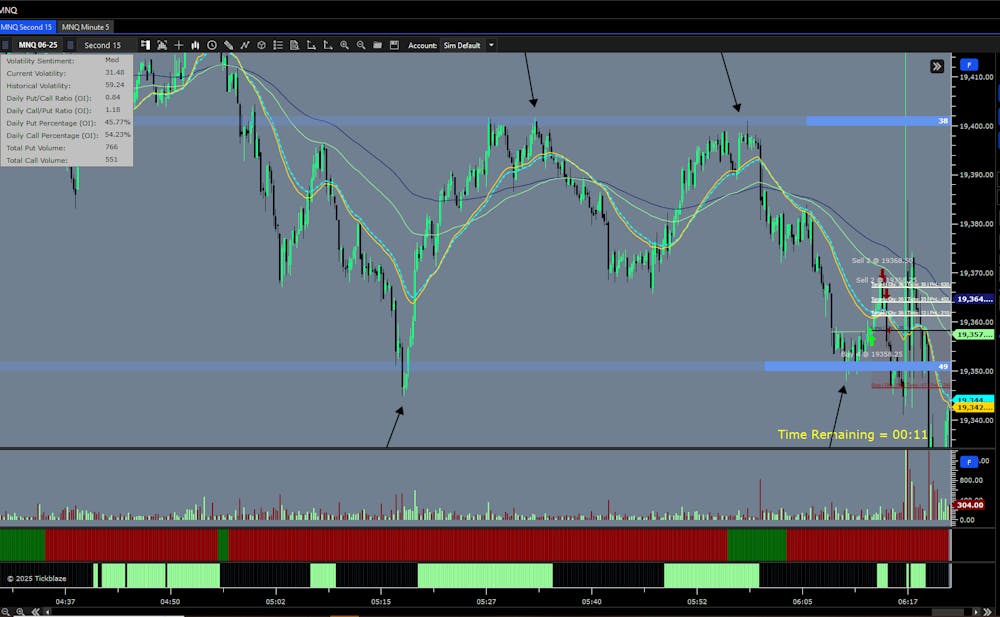Save the chart layout using the disk icon

point(394,45)
